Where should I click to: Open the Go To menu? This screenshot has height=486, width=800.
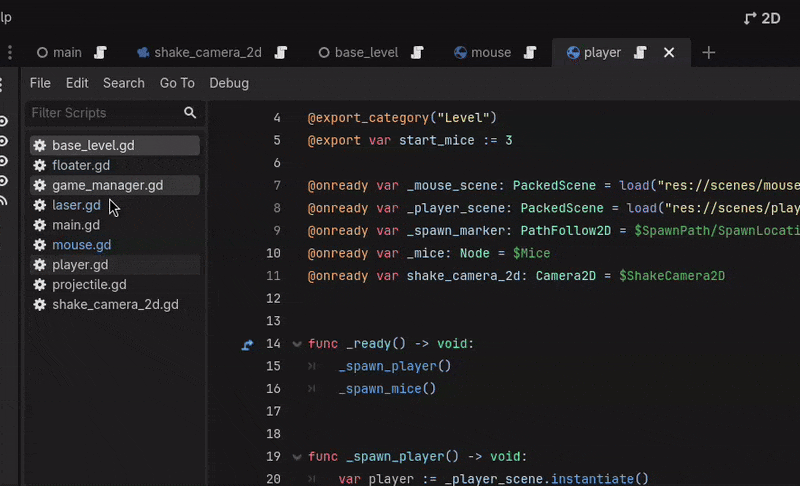pyautogui.click(x=177, y=83)
